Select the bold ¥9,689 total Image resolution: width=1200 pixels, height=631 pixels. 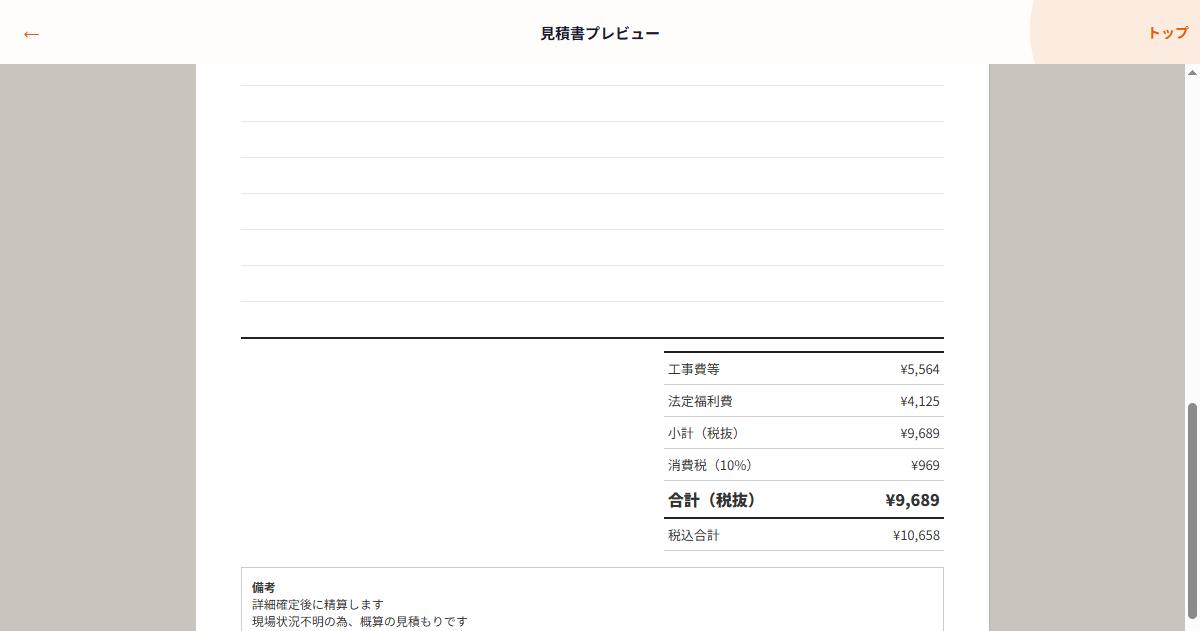(x=912, y=500)
